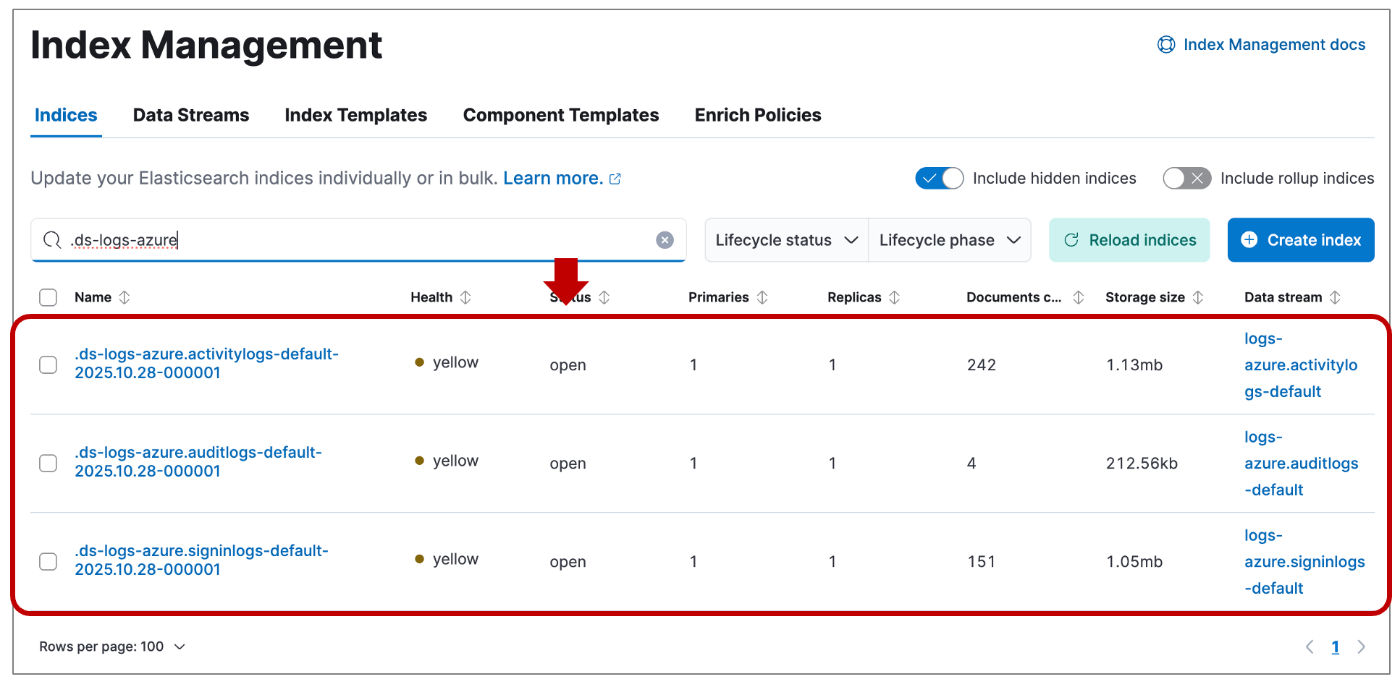Open the Rows per page dropdown
The height and width of the screenshot is (687, 1400).
point(112,646)
